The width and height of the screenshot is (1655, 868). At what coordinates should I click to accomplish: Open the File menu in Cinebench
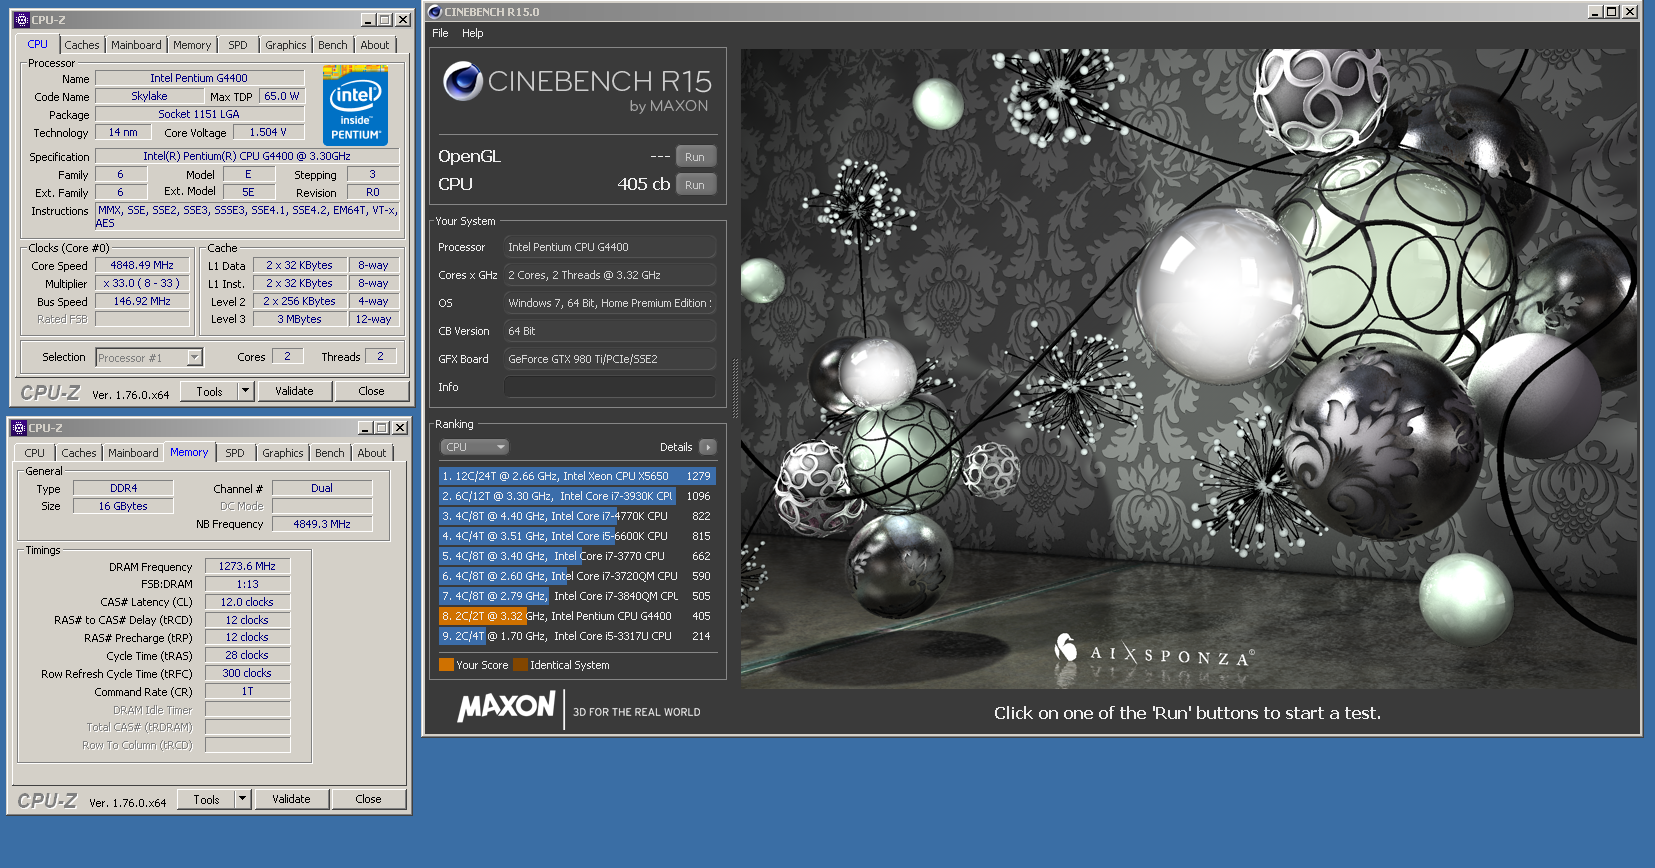coord(440,33)
